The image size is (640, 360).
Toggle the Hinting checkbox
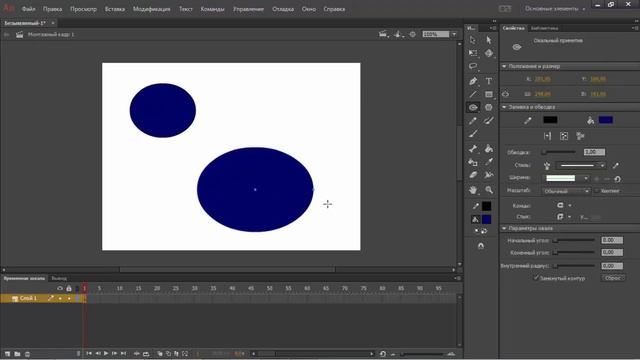(x=597, y=191)
